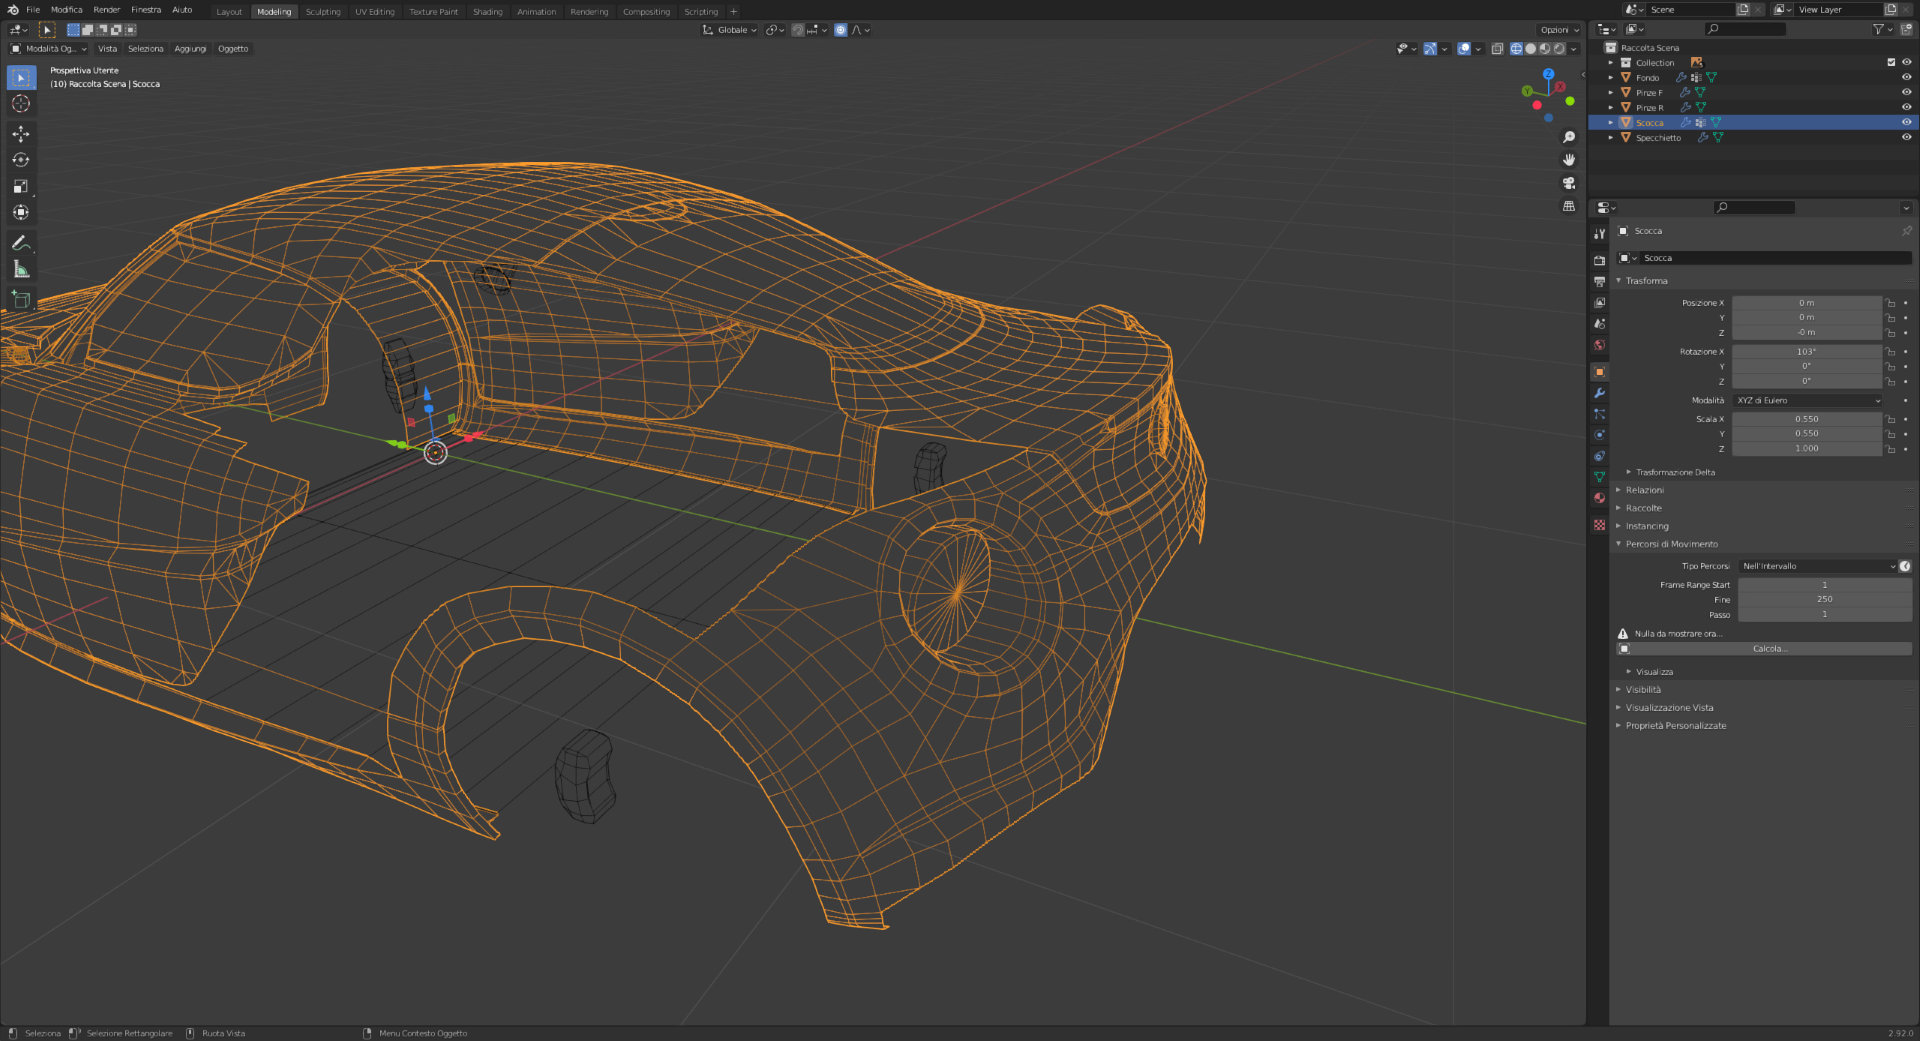
Task: Select the Rotate tool
Action: [21, 160]
